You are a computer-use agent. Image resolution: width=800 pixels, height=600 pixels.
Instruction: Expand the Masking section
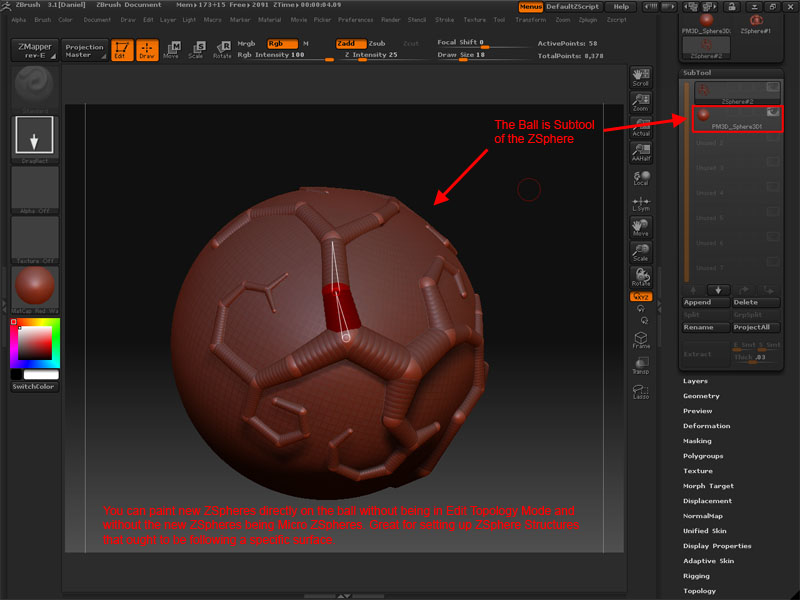pyautogui.click(x=697, y=441)
